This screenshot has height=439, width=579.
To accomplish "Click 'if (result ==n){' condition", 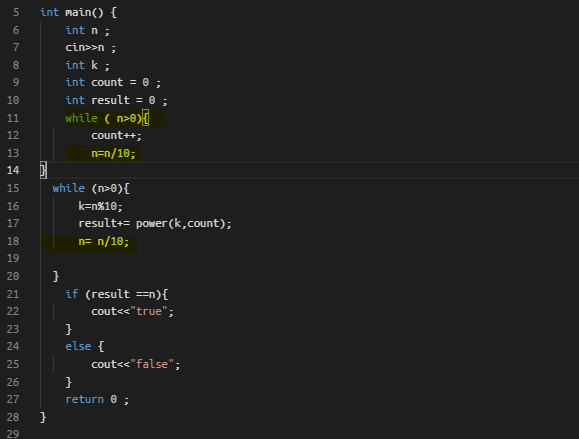I will pos(117,294).
